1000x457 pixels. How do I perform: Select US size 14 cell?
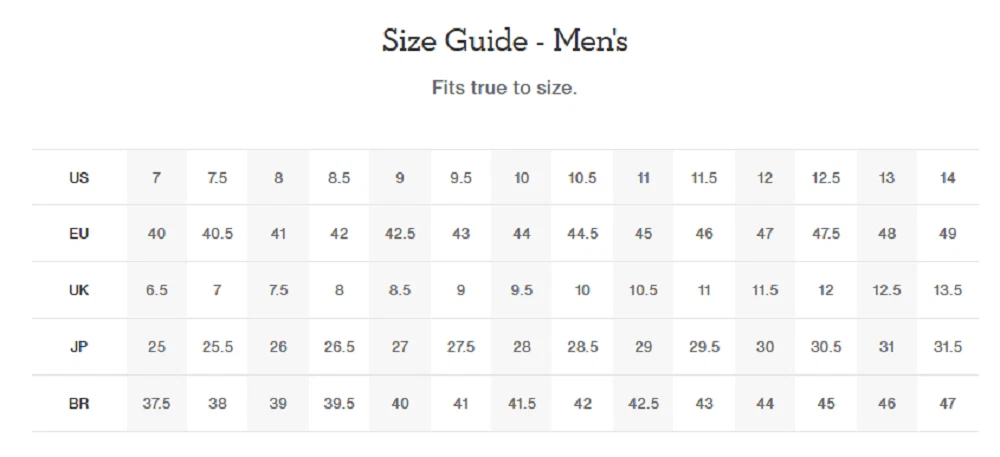948,178
